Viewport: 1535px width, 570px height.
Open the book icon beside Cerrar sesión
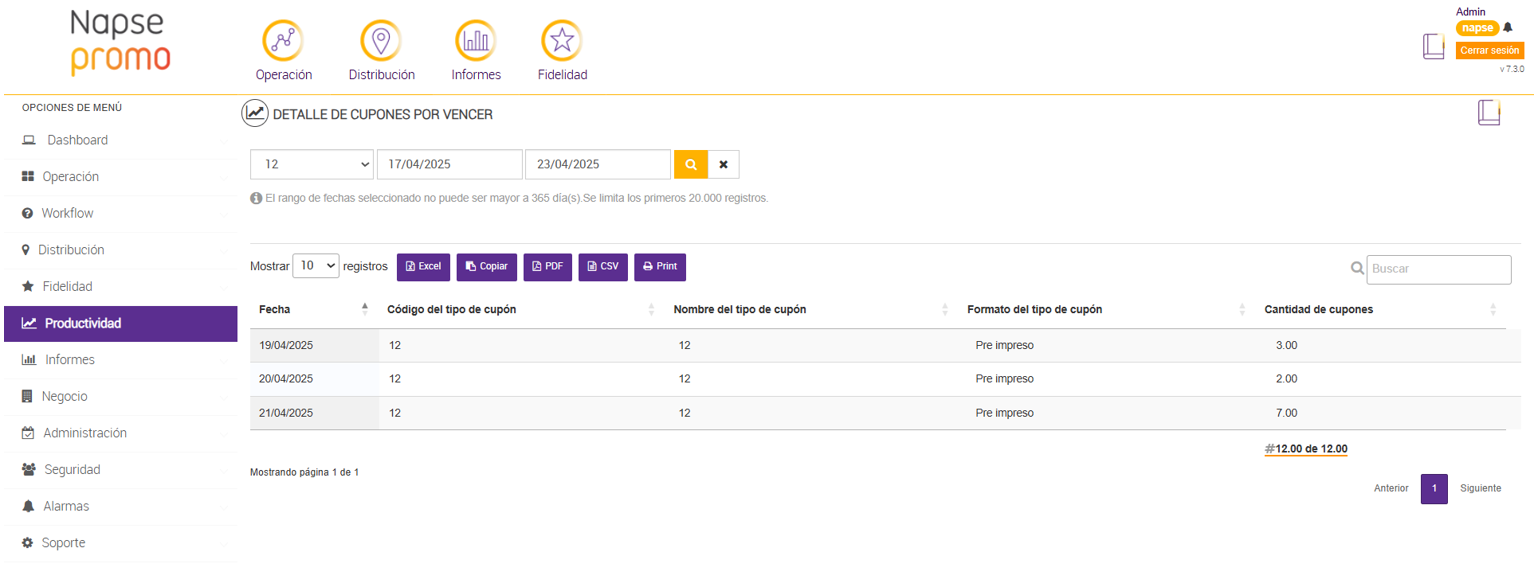pyautogui.click(x=1434, y=47)
